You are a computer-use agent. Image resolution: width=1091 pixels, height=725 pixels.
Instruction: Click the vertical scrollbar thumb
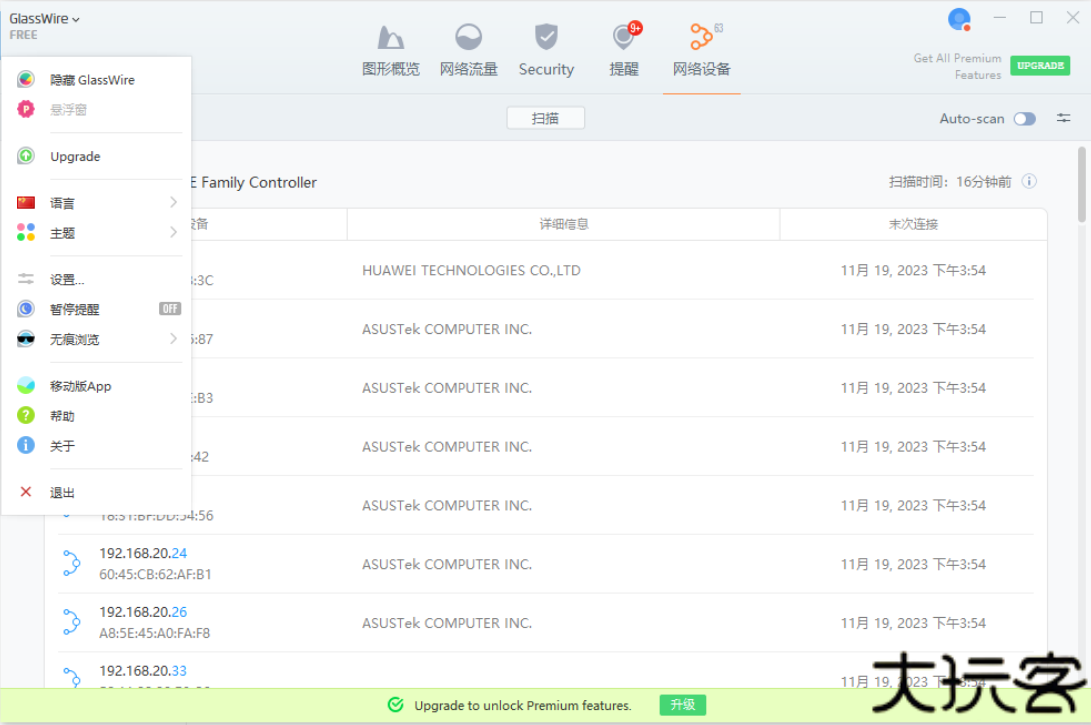click(1082, 185)
